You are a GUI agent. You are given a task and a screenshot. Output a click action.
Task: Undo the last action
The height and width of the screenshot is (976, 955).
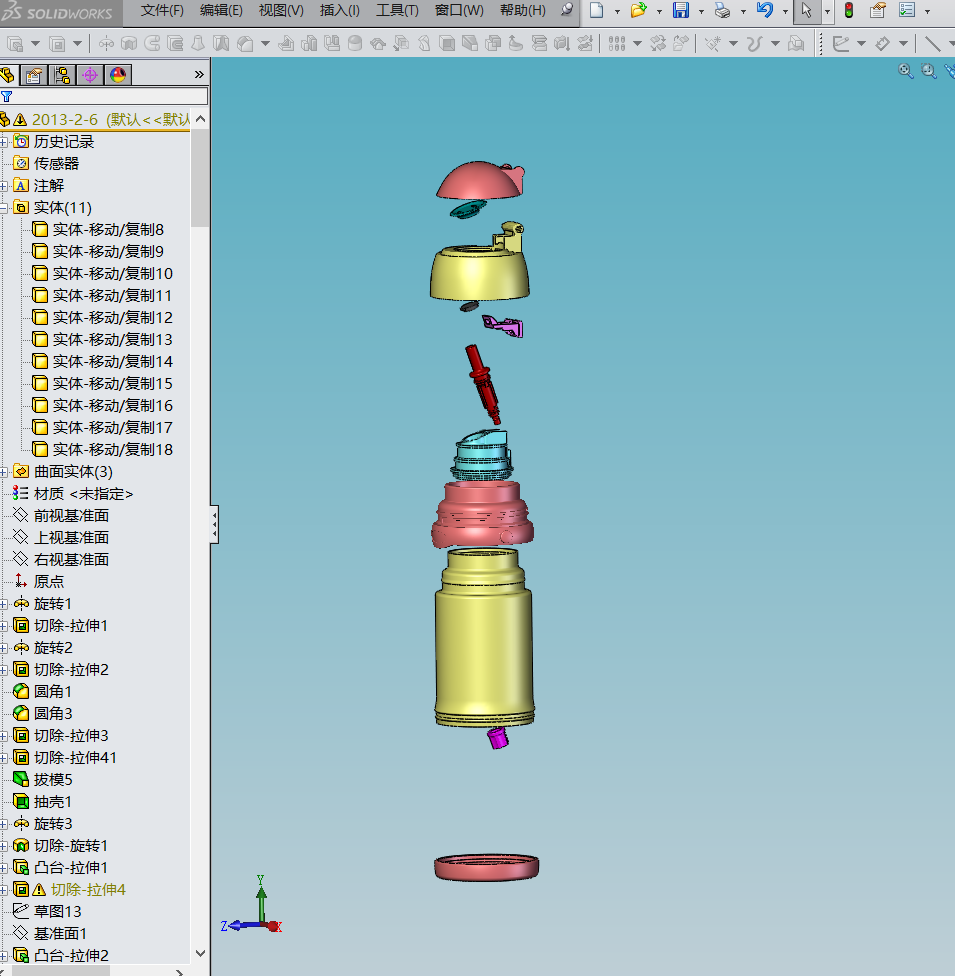point(764,11)
